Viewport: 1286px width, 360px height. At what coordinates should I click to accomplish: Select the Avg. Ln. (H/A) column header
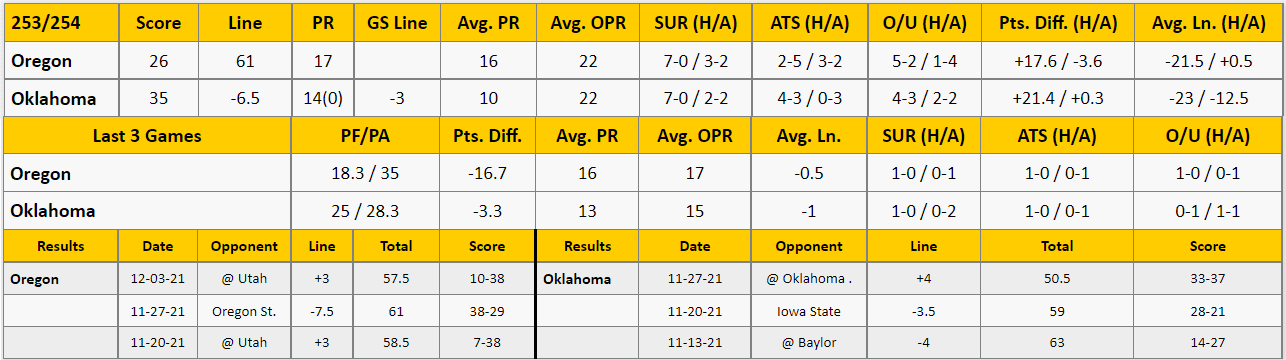pyautogui.click(x=1209, y=22)
